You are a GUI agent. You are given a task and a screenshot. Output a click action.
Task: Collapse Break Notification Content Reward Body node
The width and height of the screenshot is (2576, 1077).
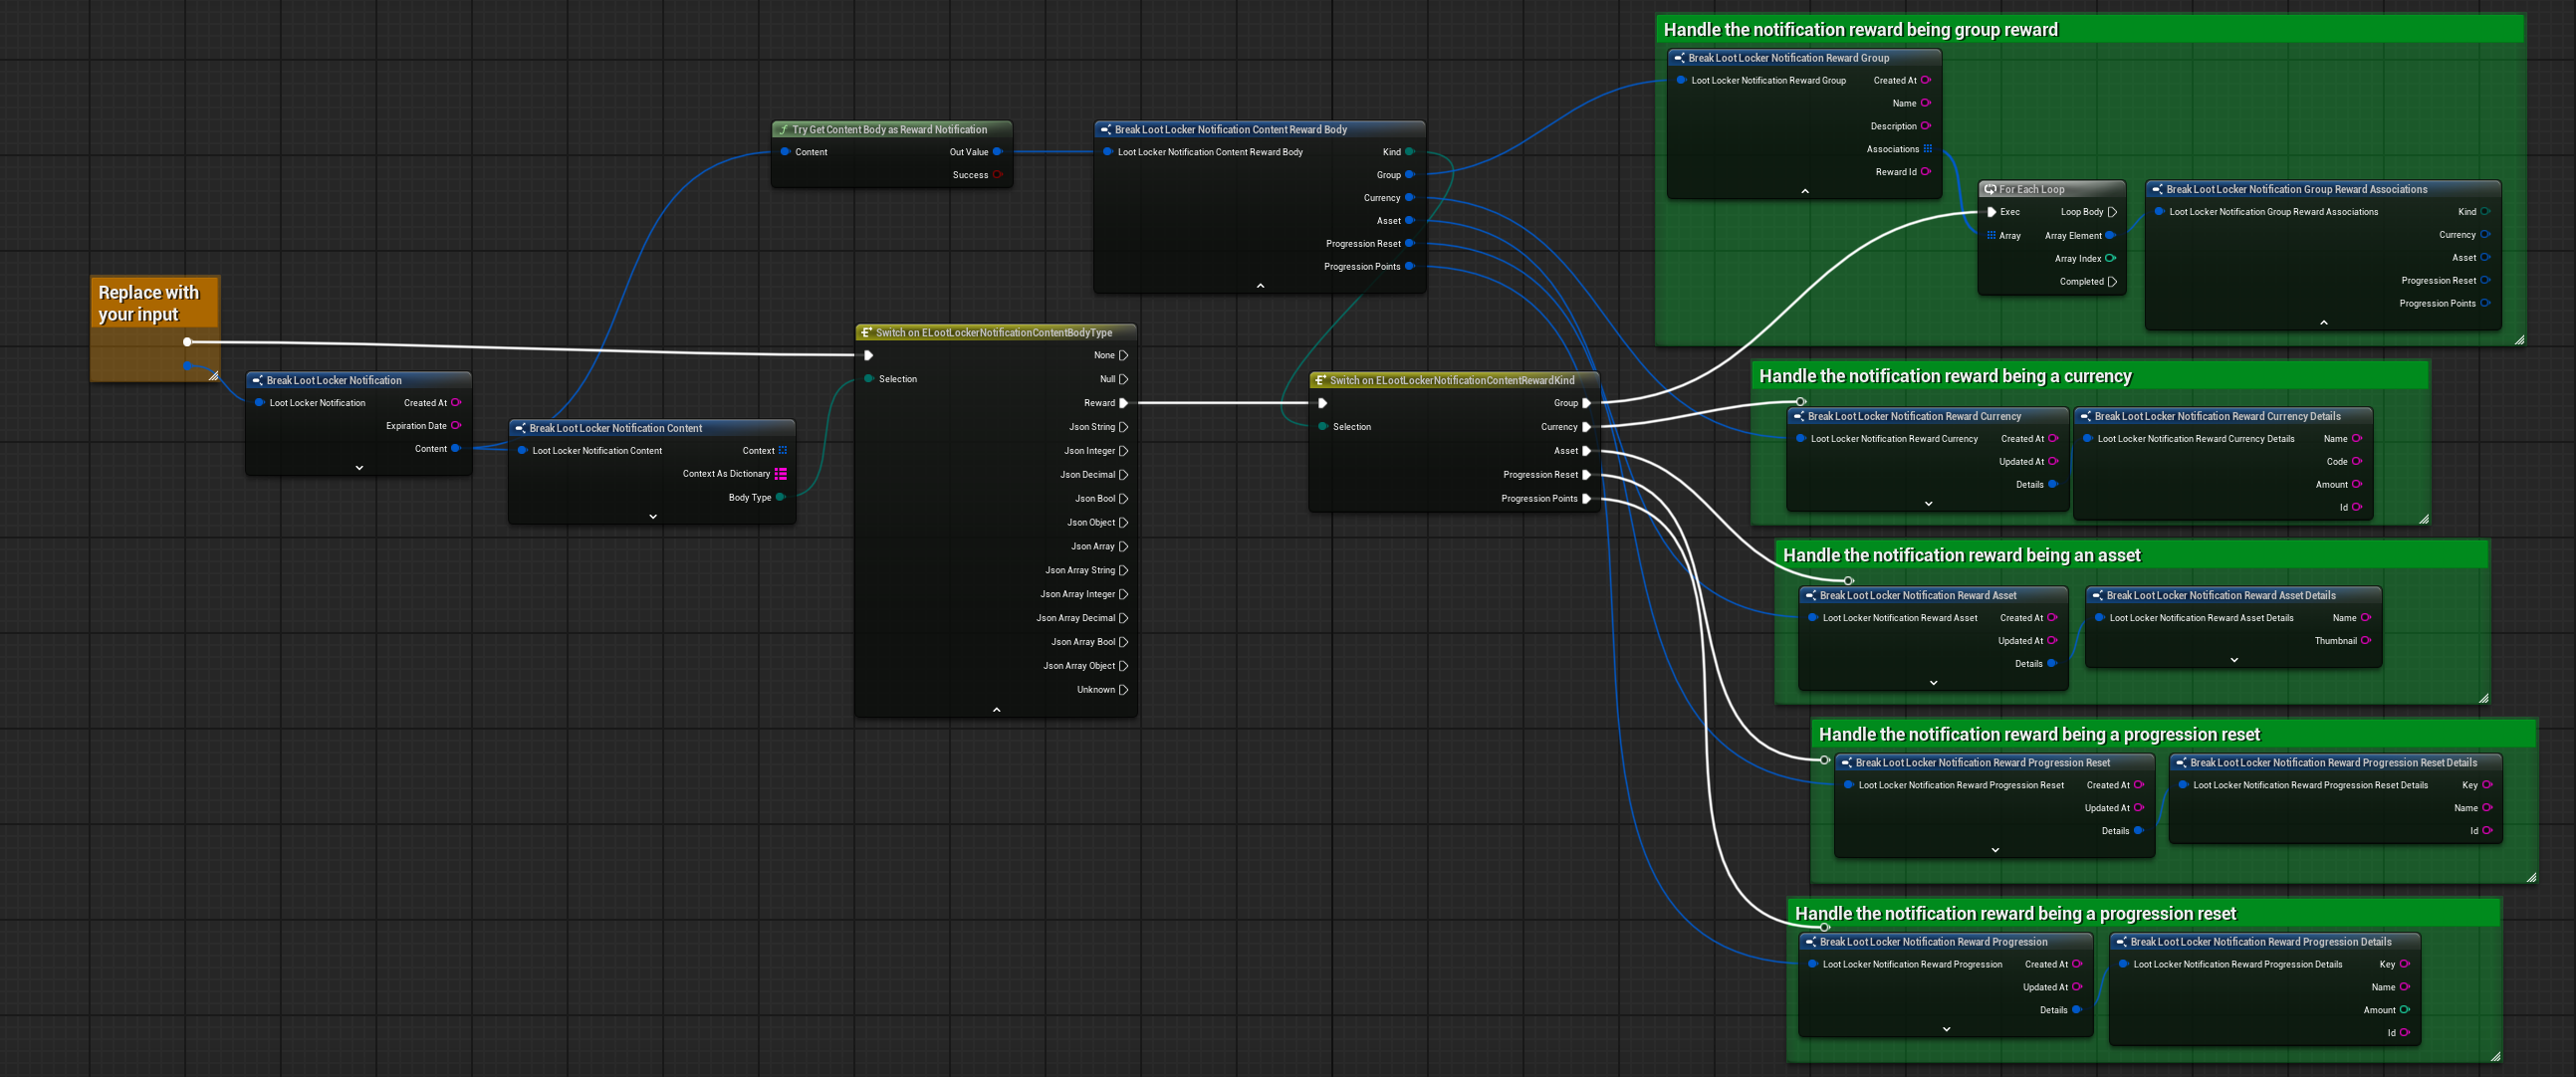pos(1260,286)
